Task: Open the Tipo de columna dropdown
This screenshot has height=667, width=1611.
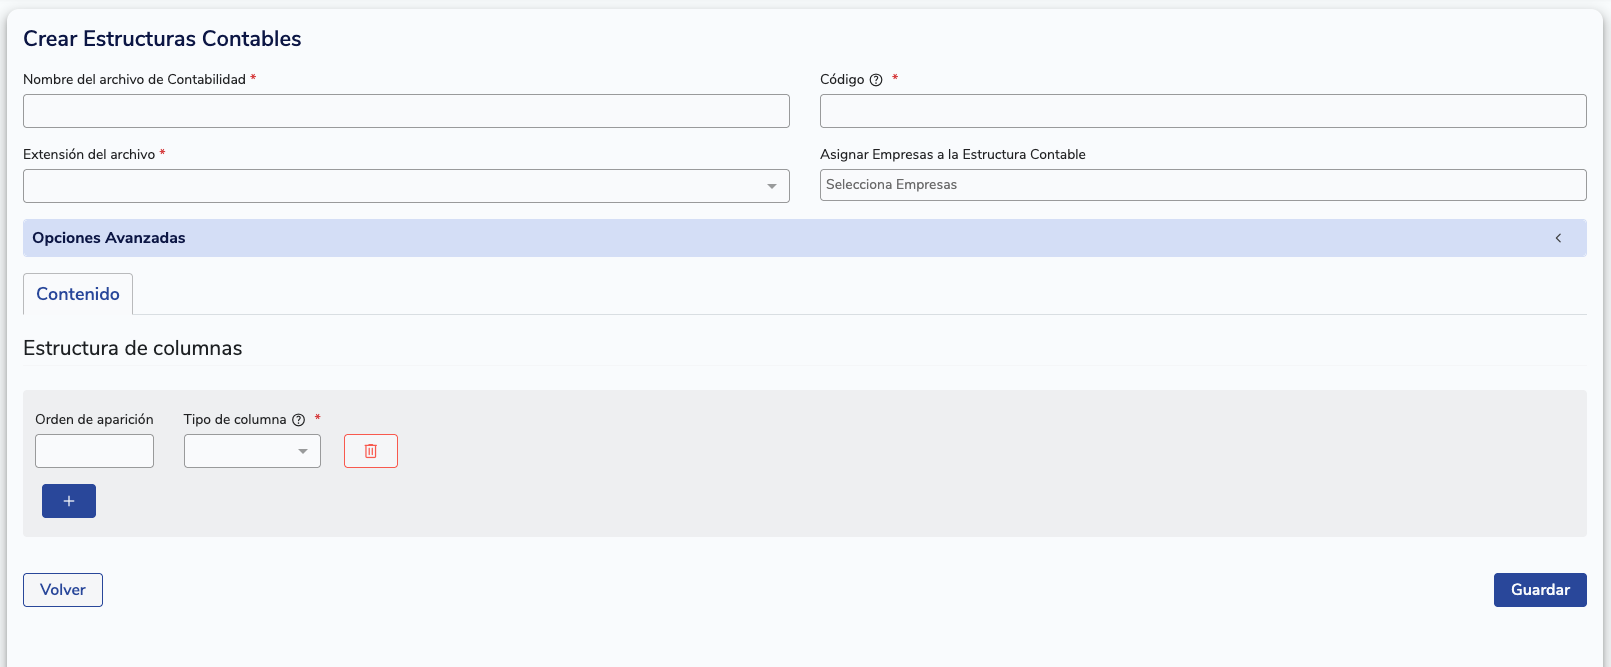Action: (x=252, y=451)
